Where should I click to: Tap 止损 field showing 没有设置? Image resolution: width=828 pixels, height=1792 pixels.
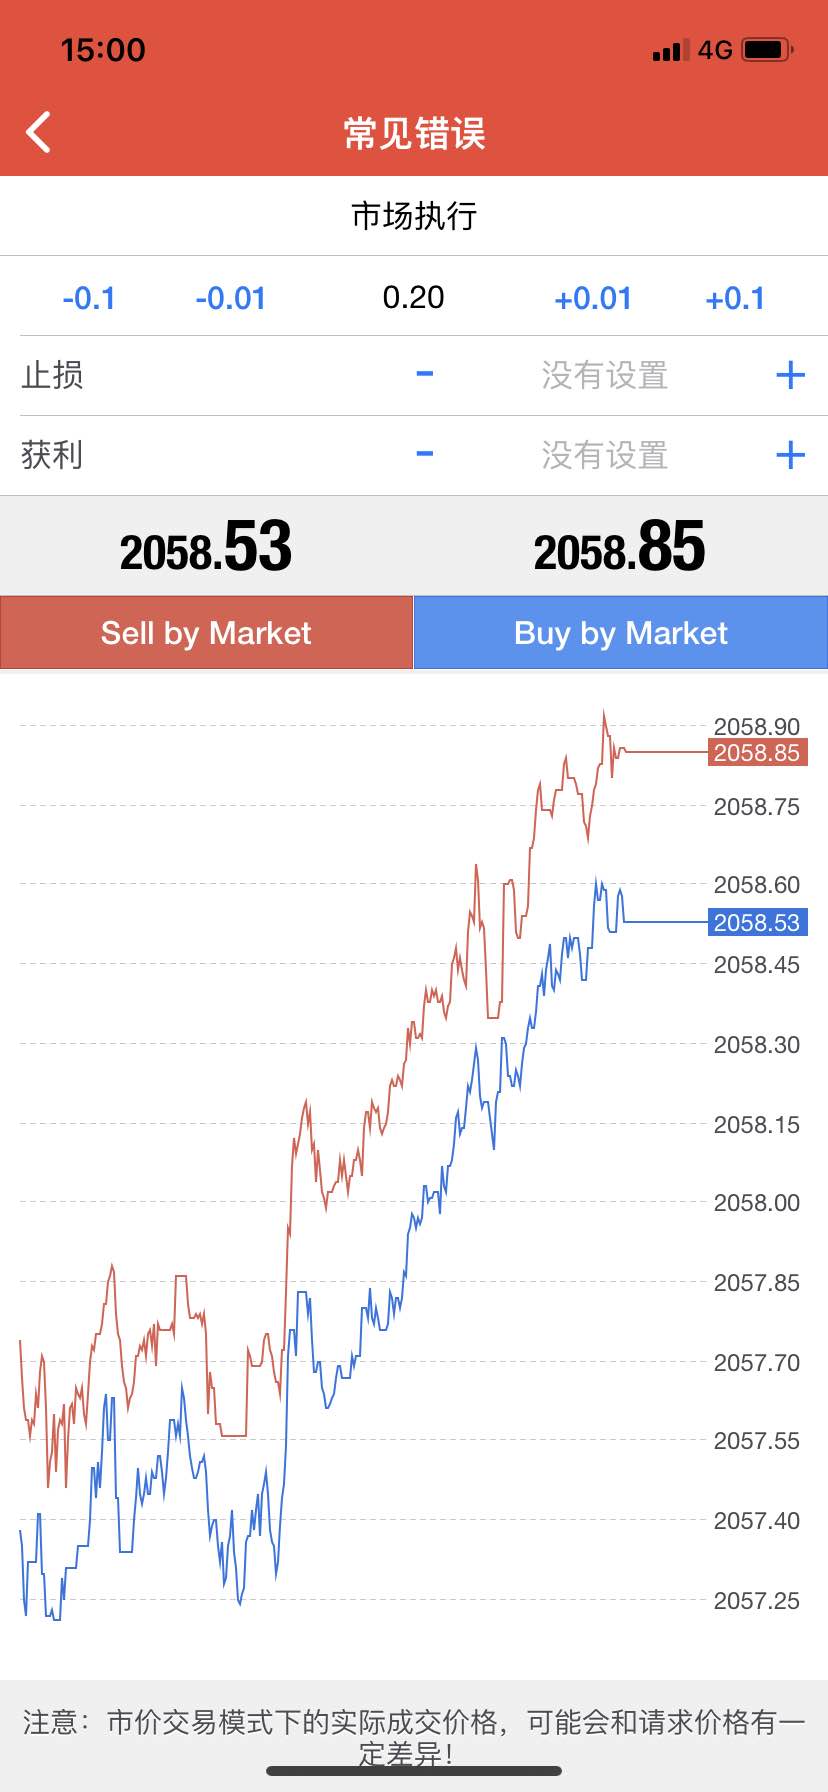click(604, 375)
